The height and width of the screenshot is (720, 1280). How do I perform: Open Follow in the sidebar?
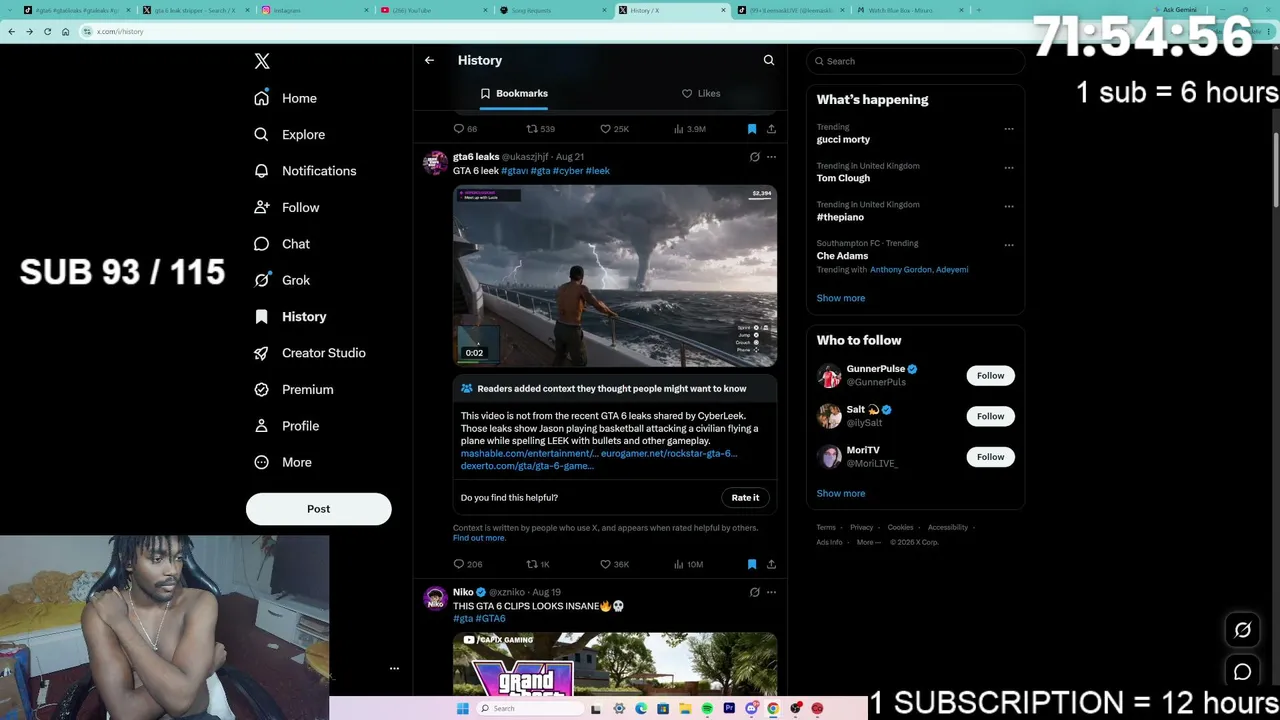click(x=287, y=208)
